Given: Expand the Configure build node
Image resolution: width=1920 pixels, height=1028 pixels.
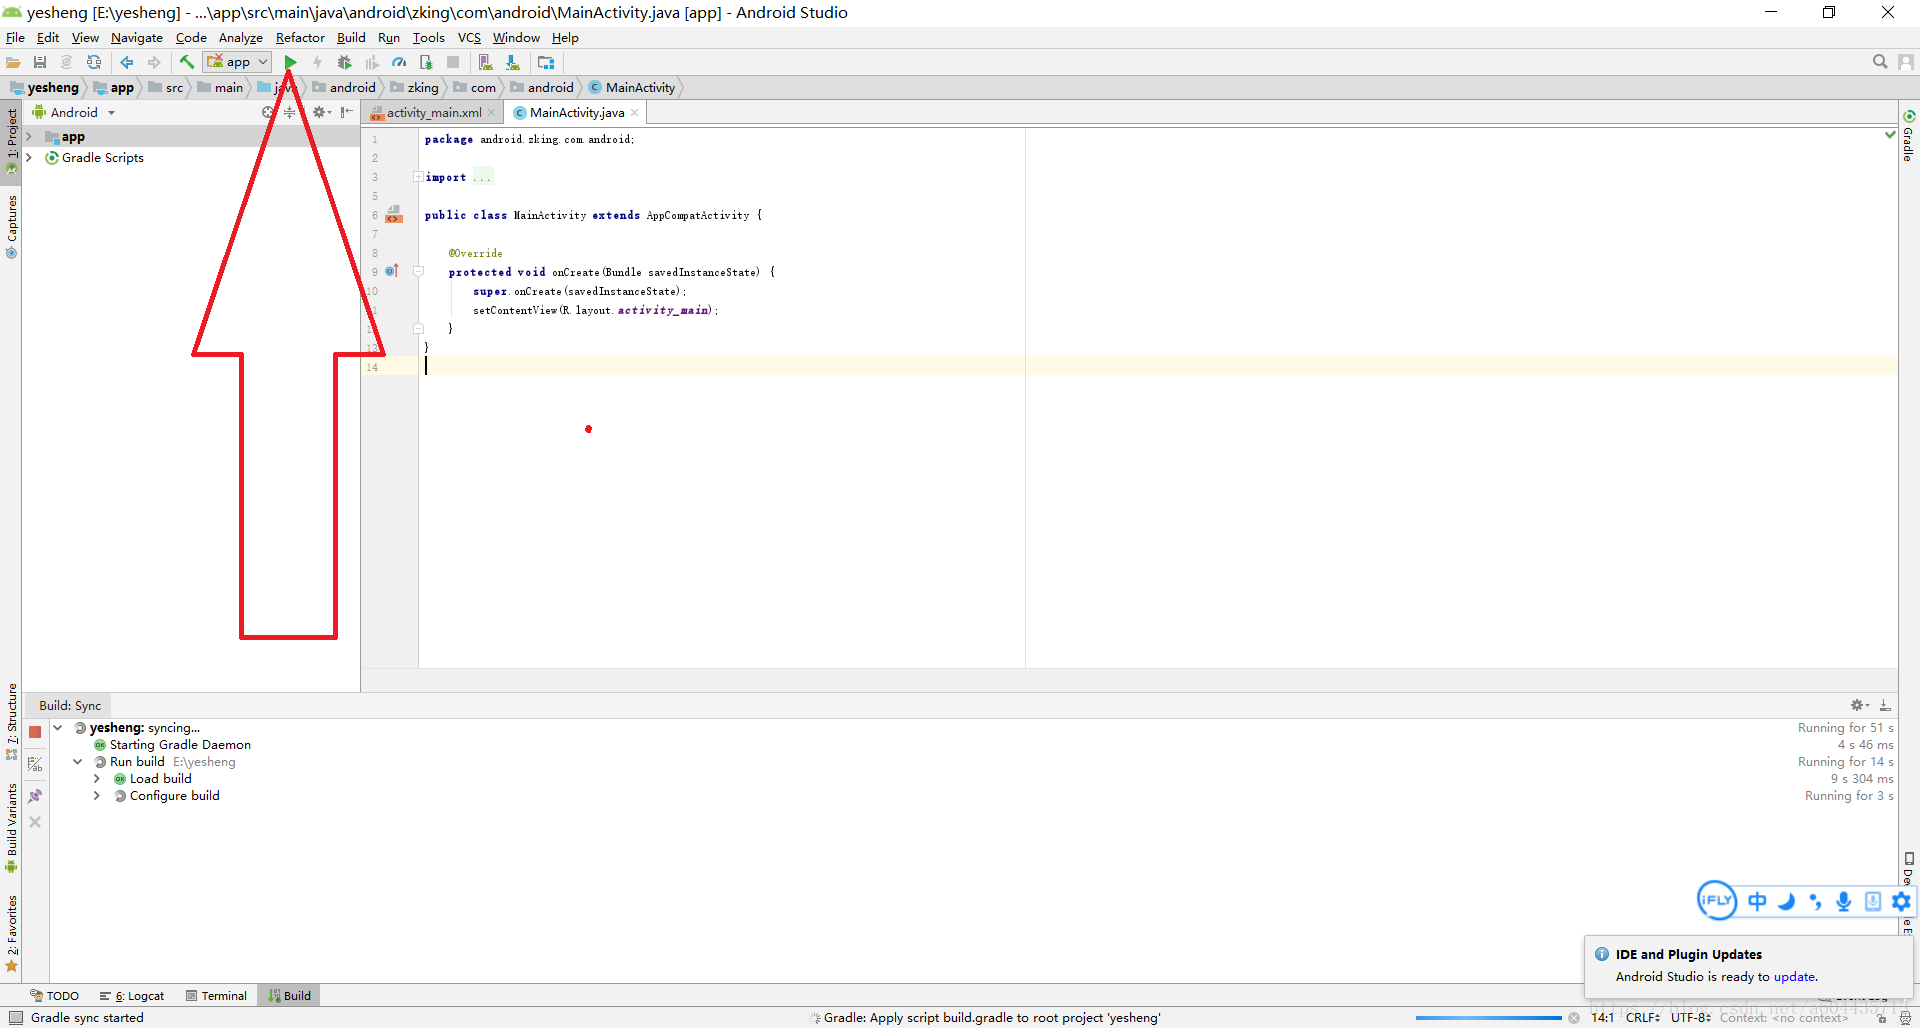Looking at the screenshot, I should (x=97, y=796).
